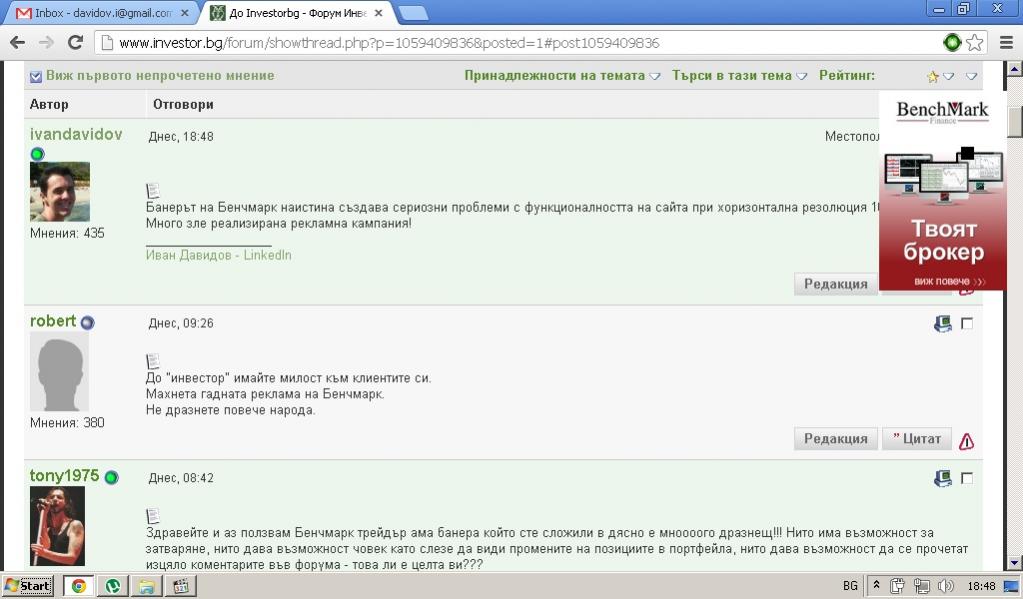Screen dimensions: 1023x599
Task: Click the computer icon on tony1975's post
Action: click(943, 478)
